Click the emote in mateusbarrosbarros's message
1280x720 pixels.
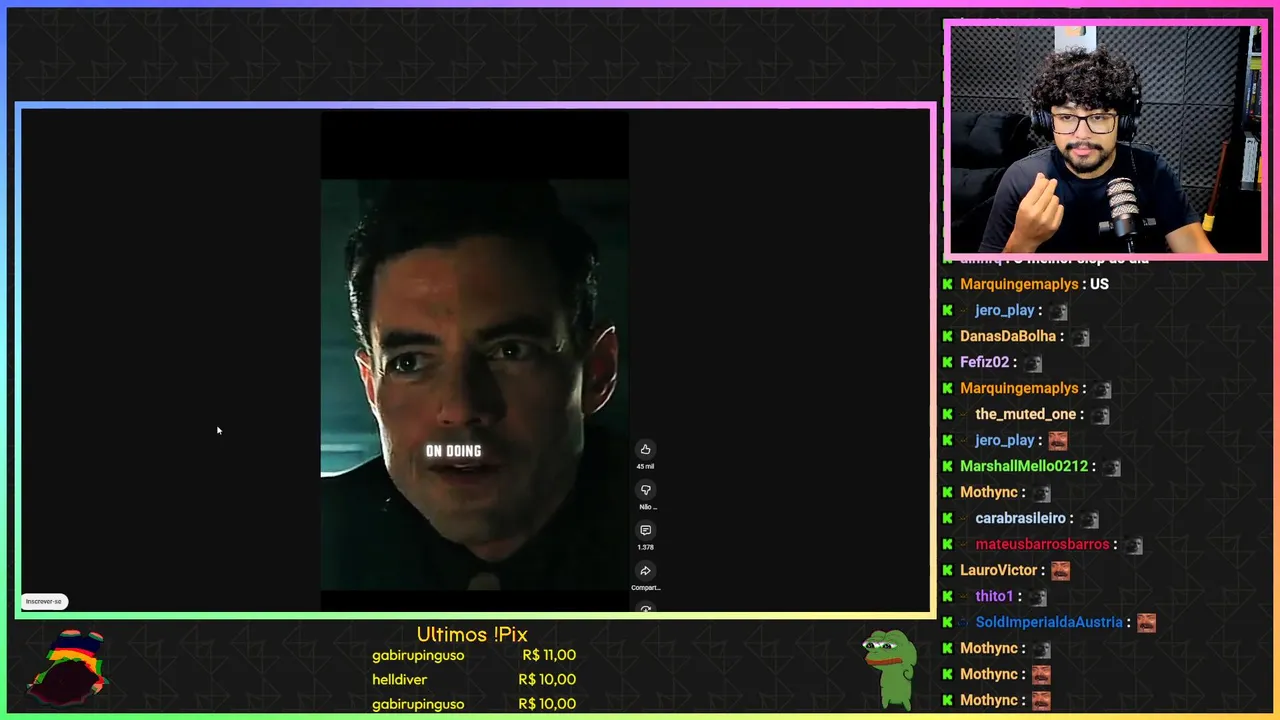point(1133,545)
